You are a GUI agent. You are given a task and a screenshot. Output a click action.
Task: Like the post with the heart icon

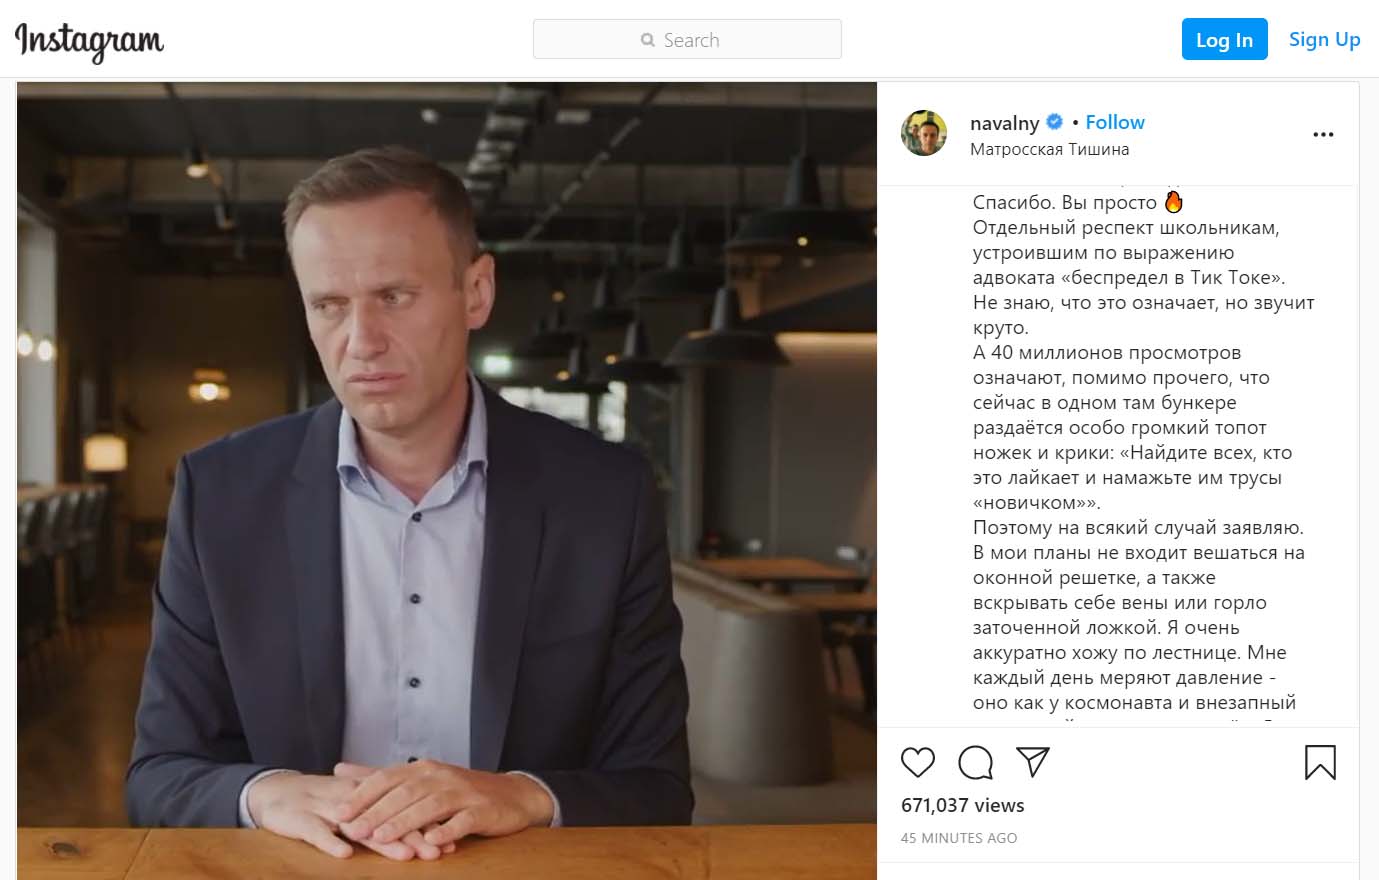click(x=917, y=763)
